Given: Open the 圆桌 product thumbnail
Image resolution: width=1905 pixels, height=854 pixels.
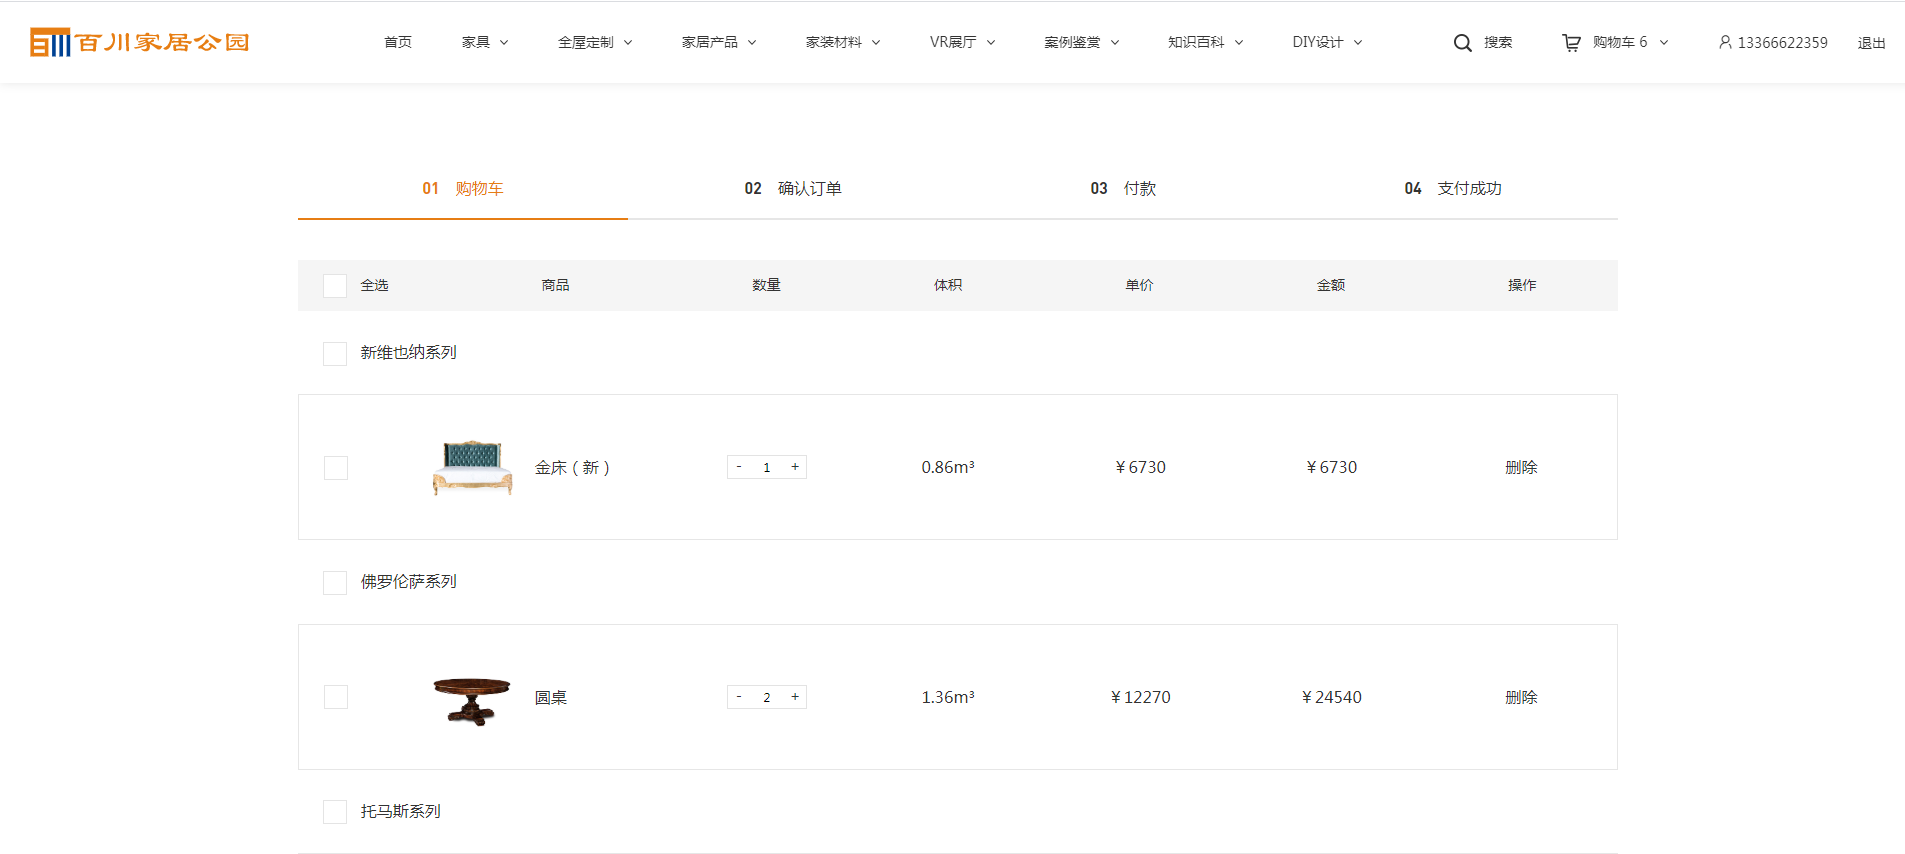Looking at the screenshot, I should point(472,699).
